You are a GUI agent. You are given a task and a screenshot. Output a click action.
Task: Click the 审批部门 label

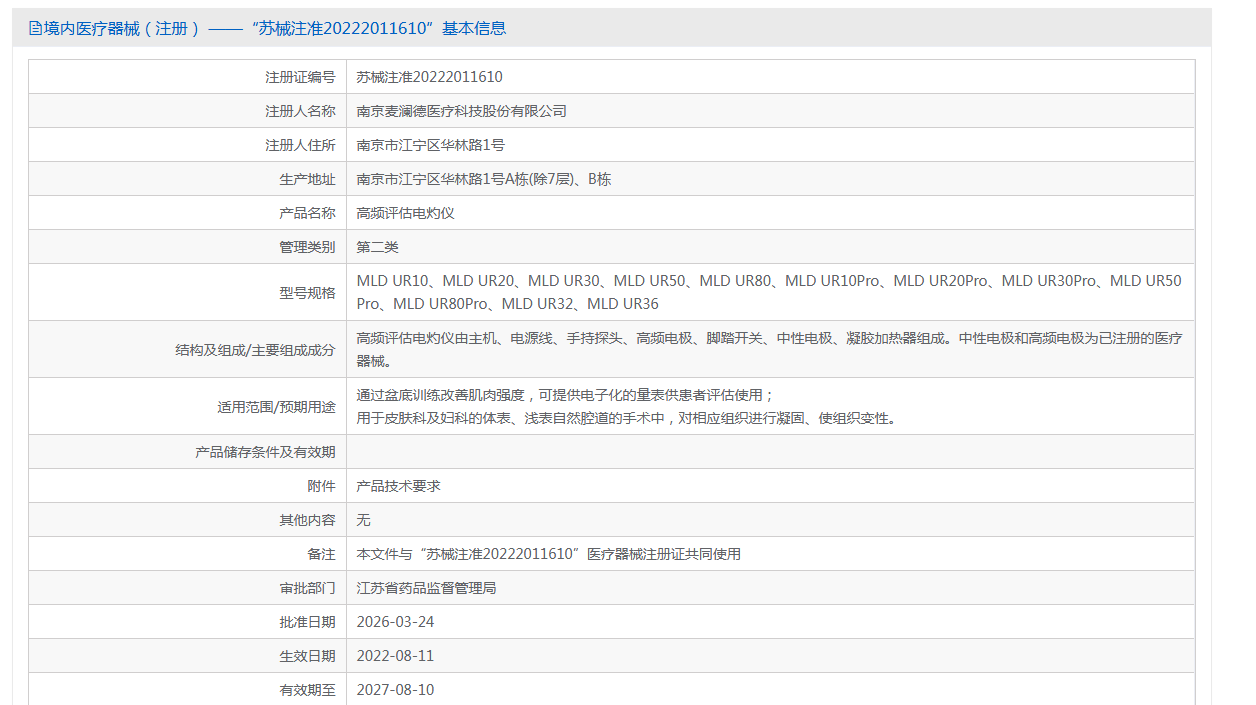[307, 588]
